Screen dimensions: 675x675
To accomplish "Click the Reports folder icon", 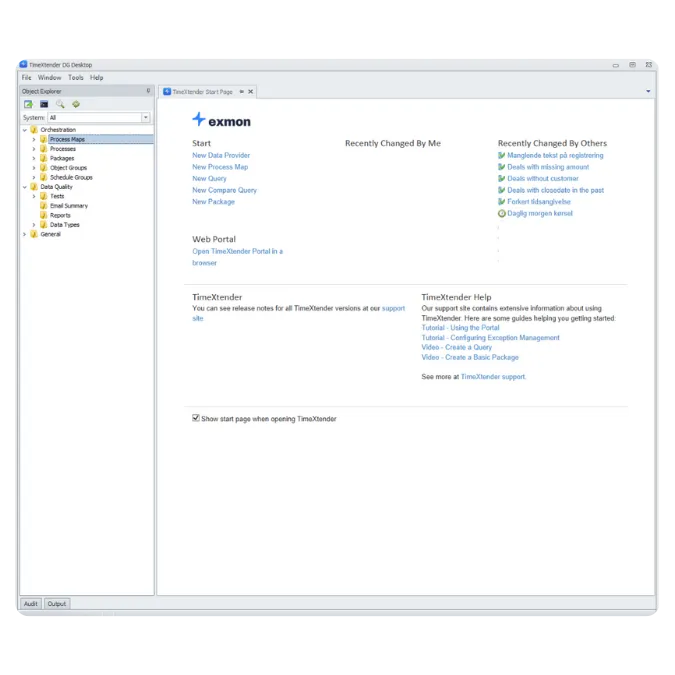I will pos(43,215).
